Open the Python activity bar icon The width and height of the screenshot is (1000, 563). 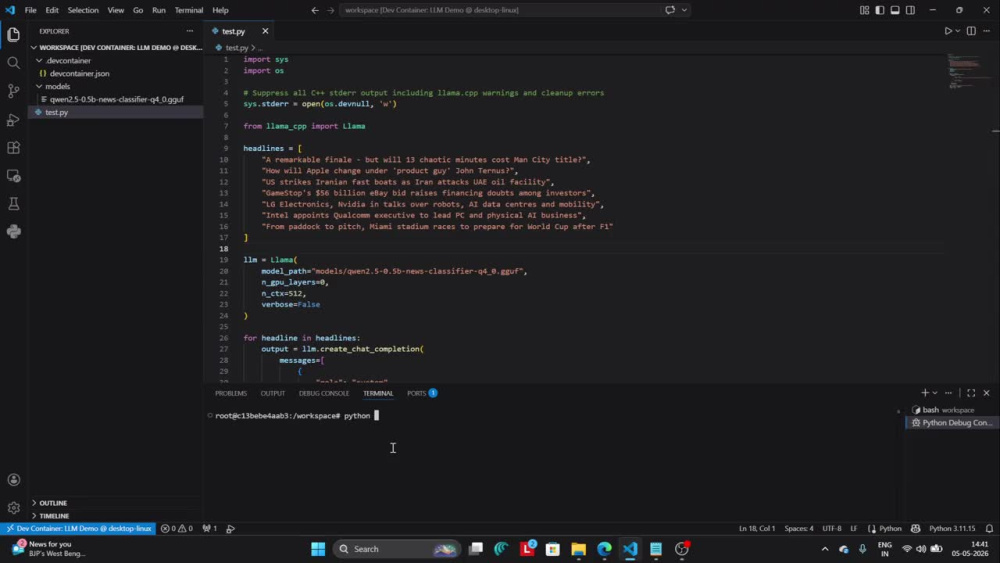tap(13, 231)
